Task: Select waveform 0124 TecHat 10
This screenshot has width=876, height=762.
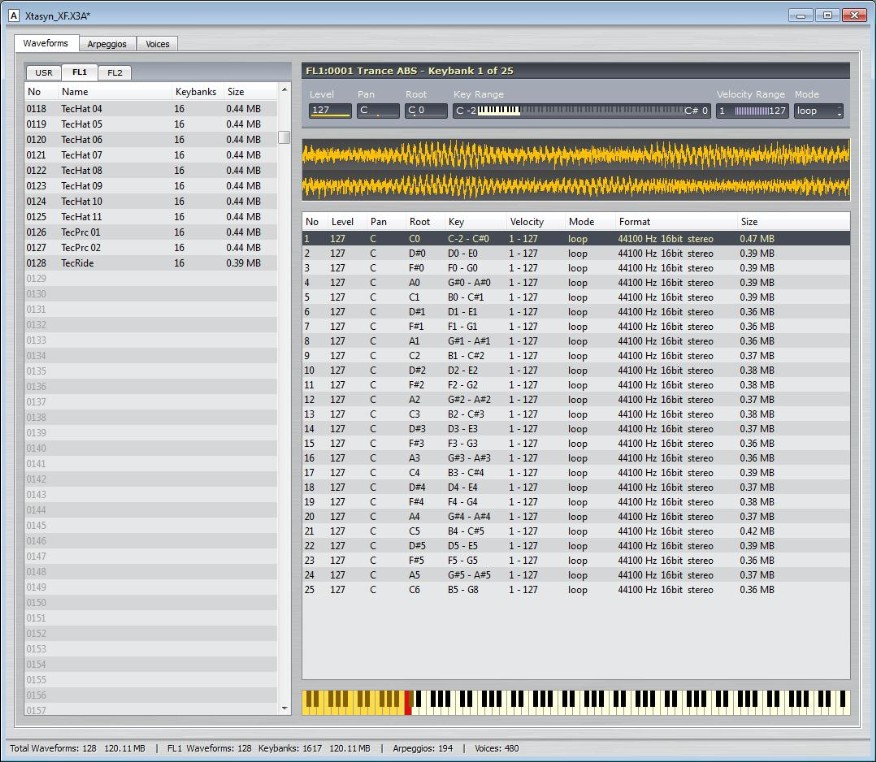Action: point(151,201)
